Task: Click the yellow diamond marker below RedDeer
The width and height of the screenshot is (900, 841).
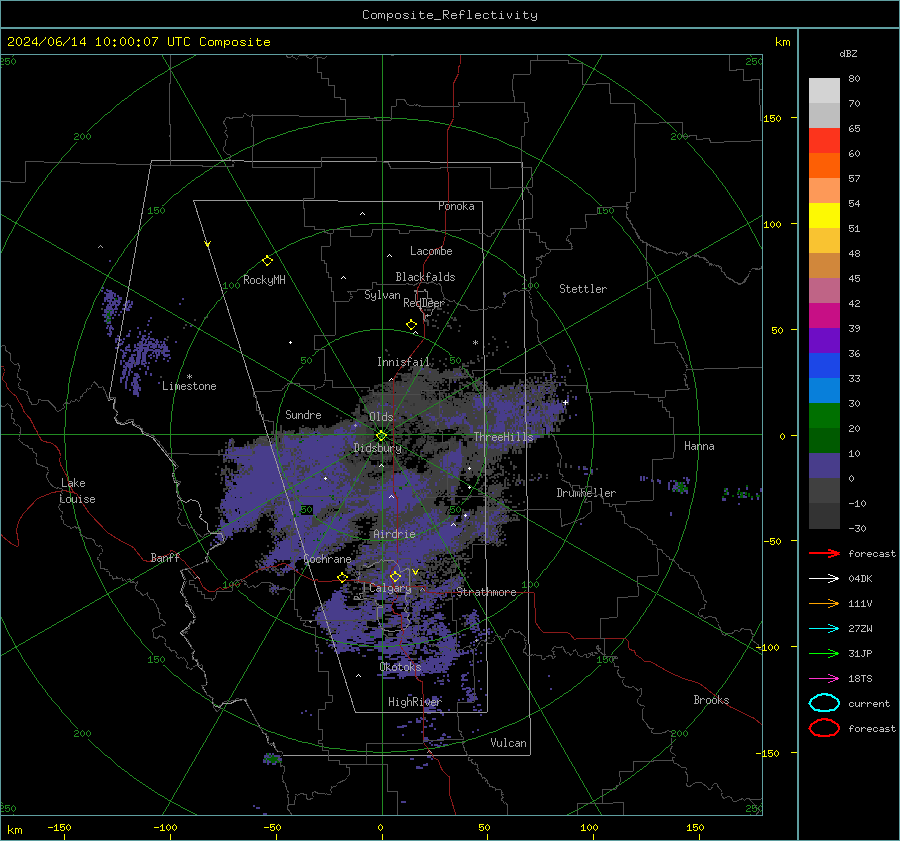Action: pyautogui.click(x=411, y=325)
